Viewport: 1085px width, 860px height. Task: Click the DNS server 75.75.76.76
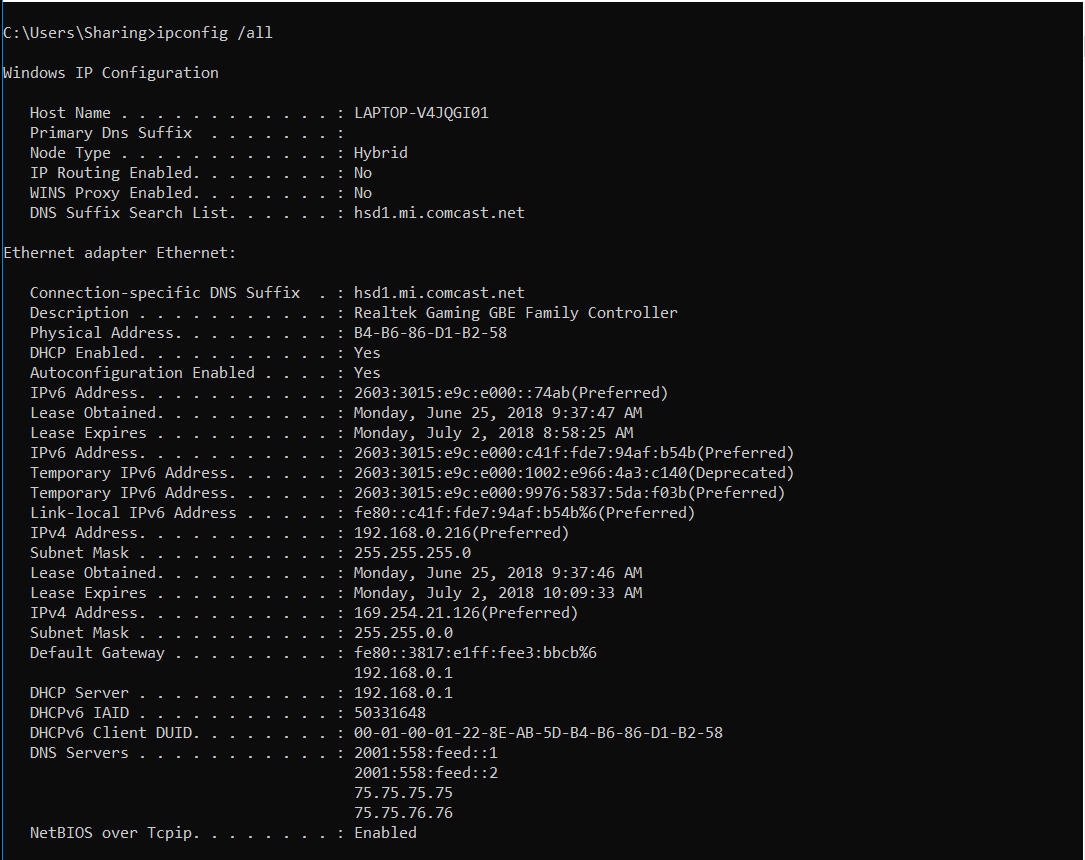tap(403, 813)
